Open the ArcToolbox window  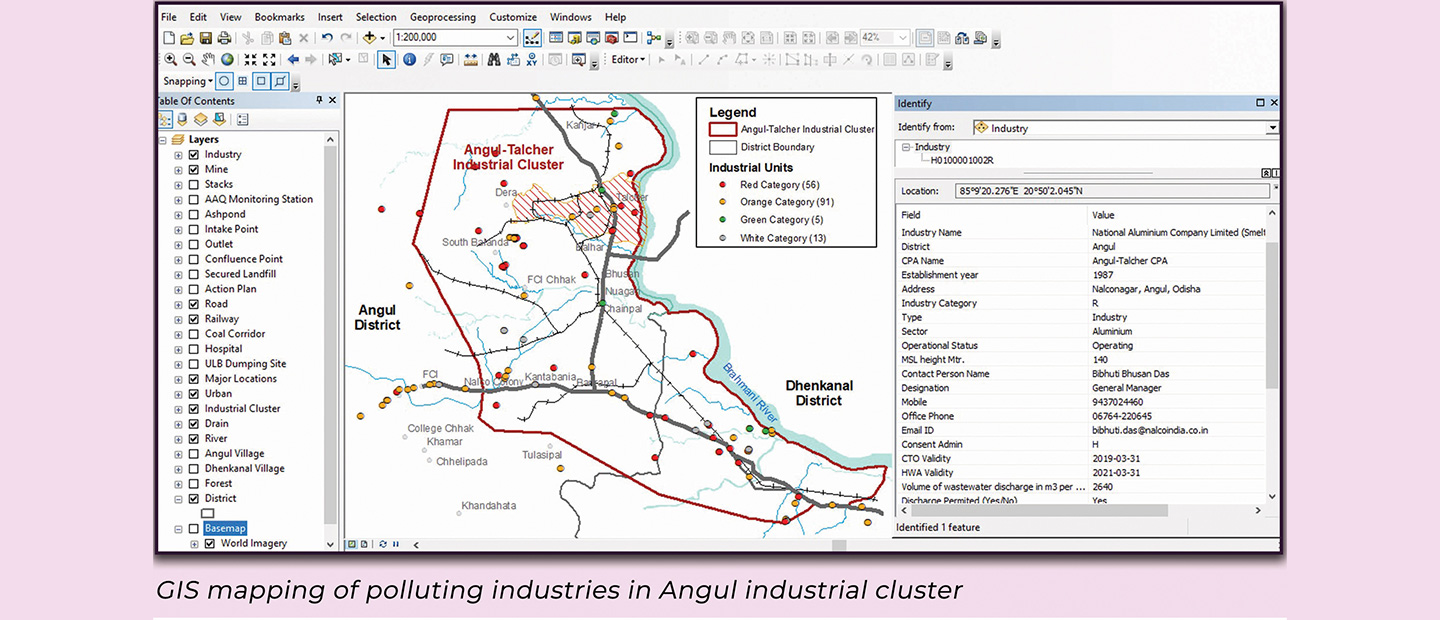coord(611,38)
